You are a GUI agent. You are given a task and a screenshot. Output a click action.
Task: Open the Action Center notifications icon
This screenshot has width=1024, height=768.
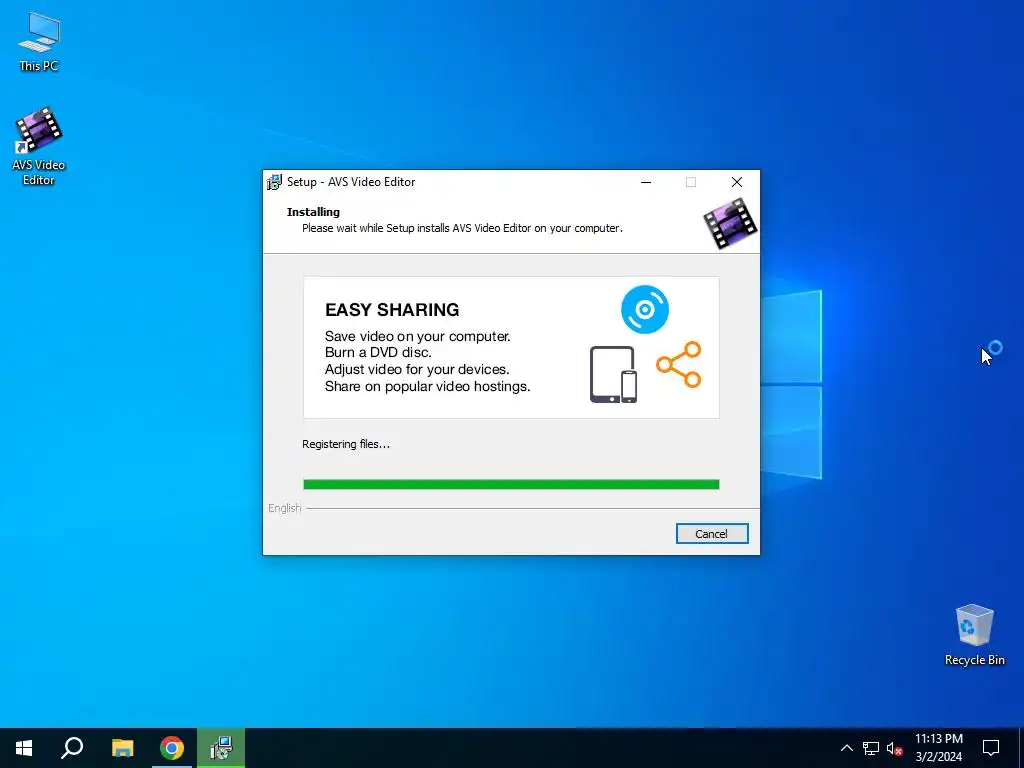[x=991, y=748]
